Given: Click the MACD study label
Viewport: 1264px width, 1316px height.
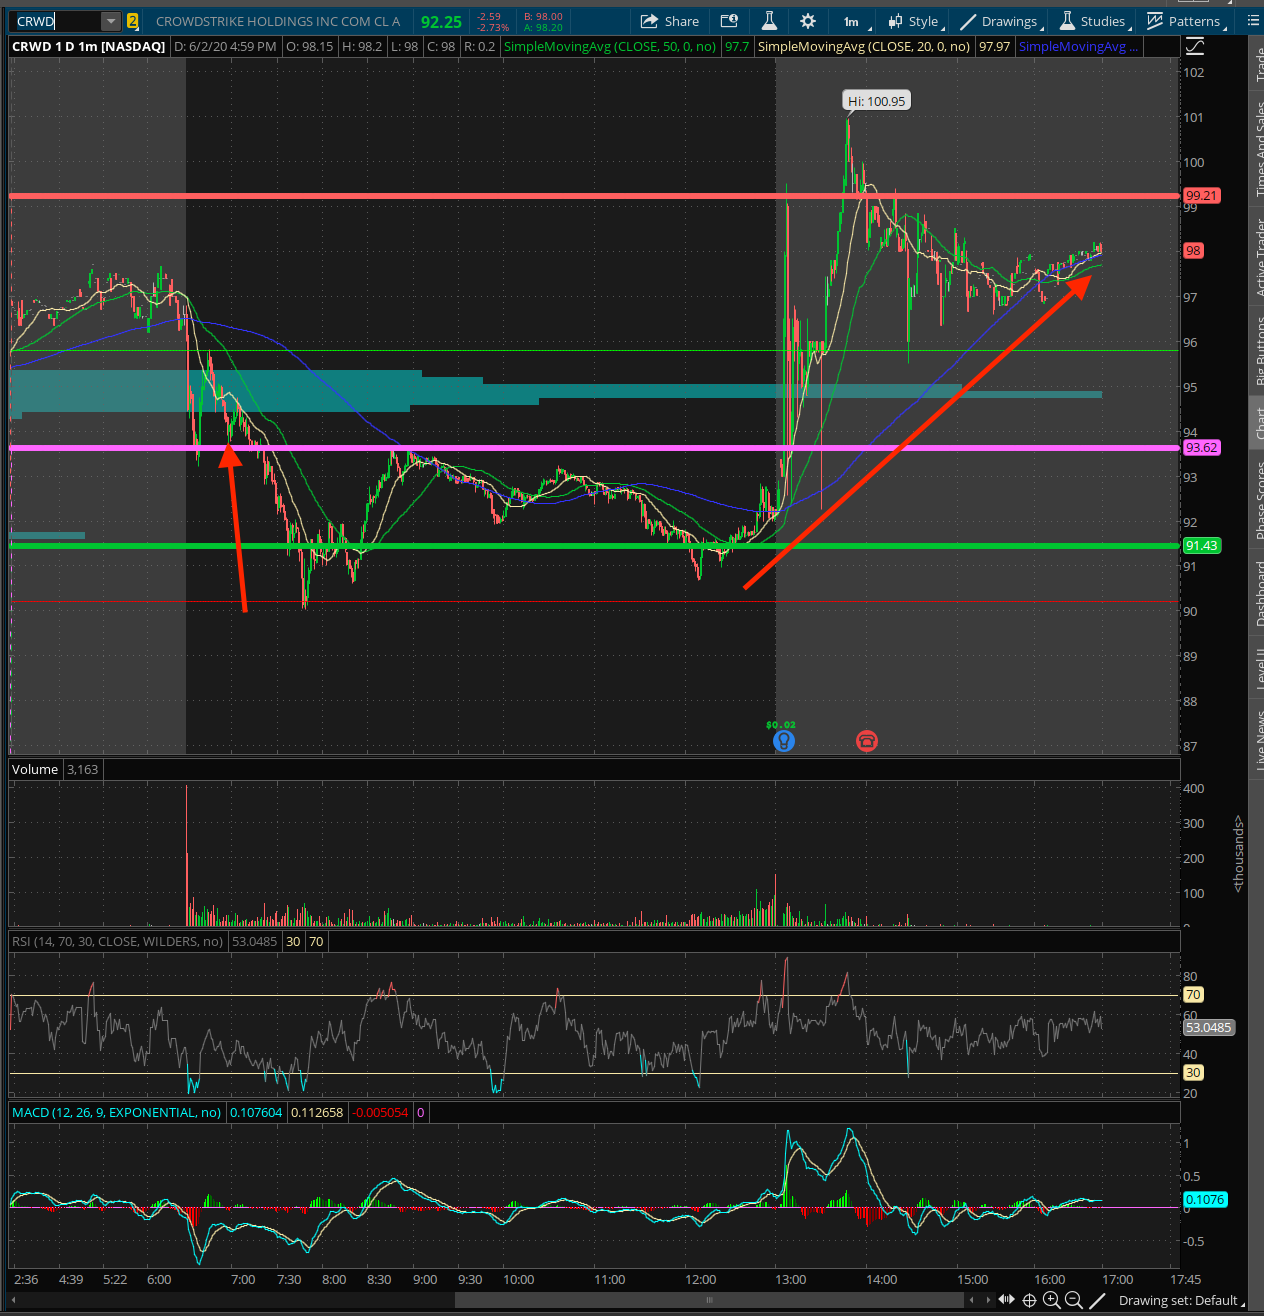Looking at the screenshot, I should click(x=116, y=1112).
